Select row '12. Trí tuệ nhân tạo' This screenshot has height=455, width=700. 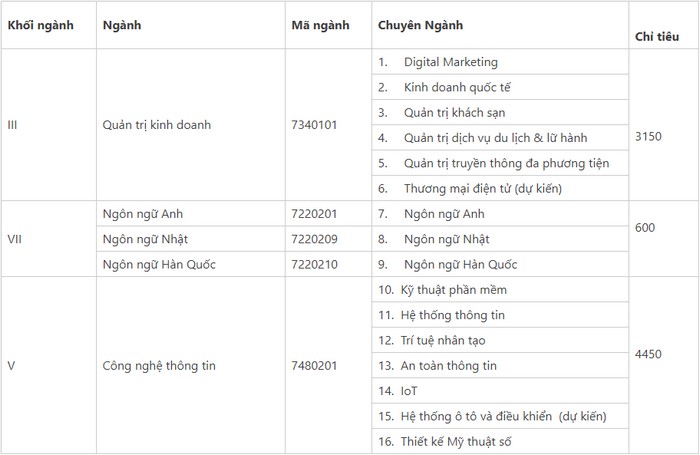500,341
